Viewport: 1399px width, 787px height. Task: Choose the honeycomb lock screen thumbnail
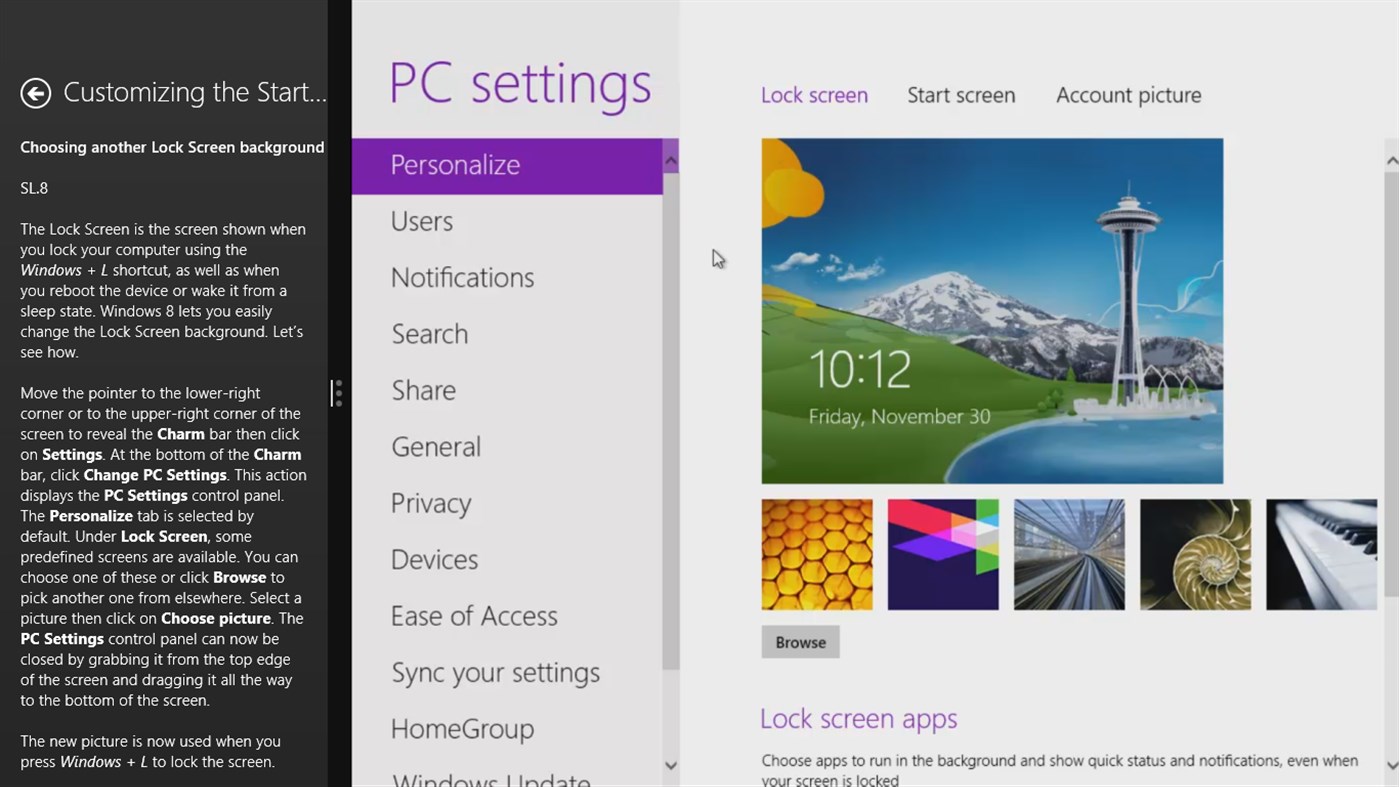(x=816, y=554)
